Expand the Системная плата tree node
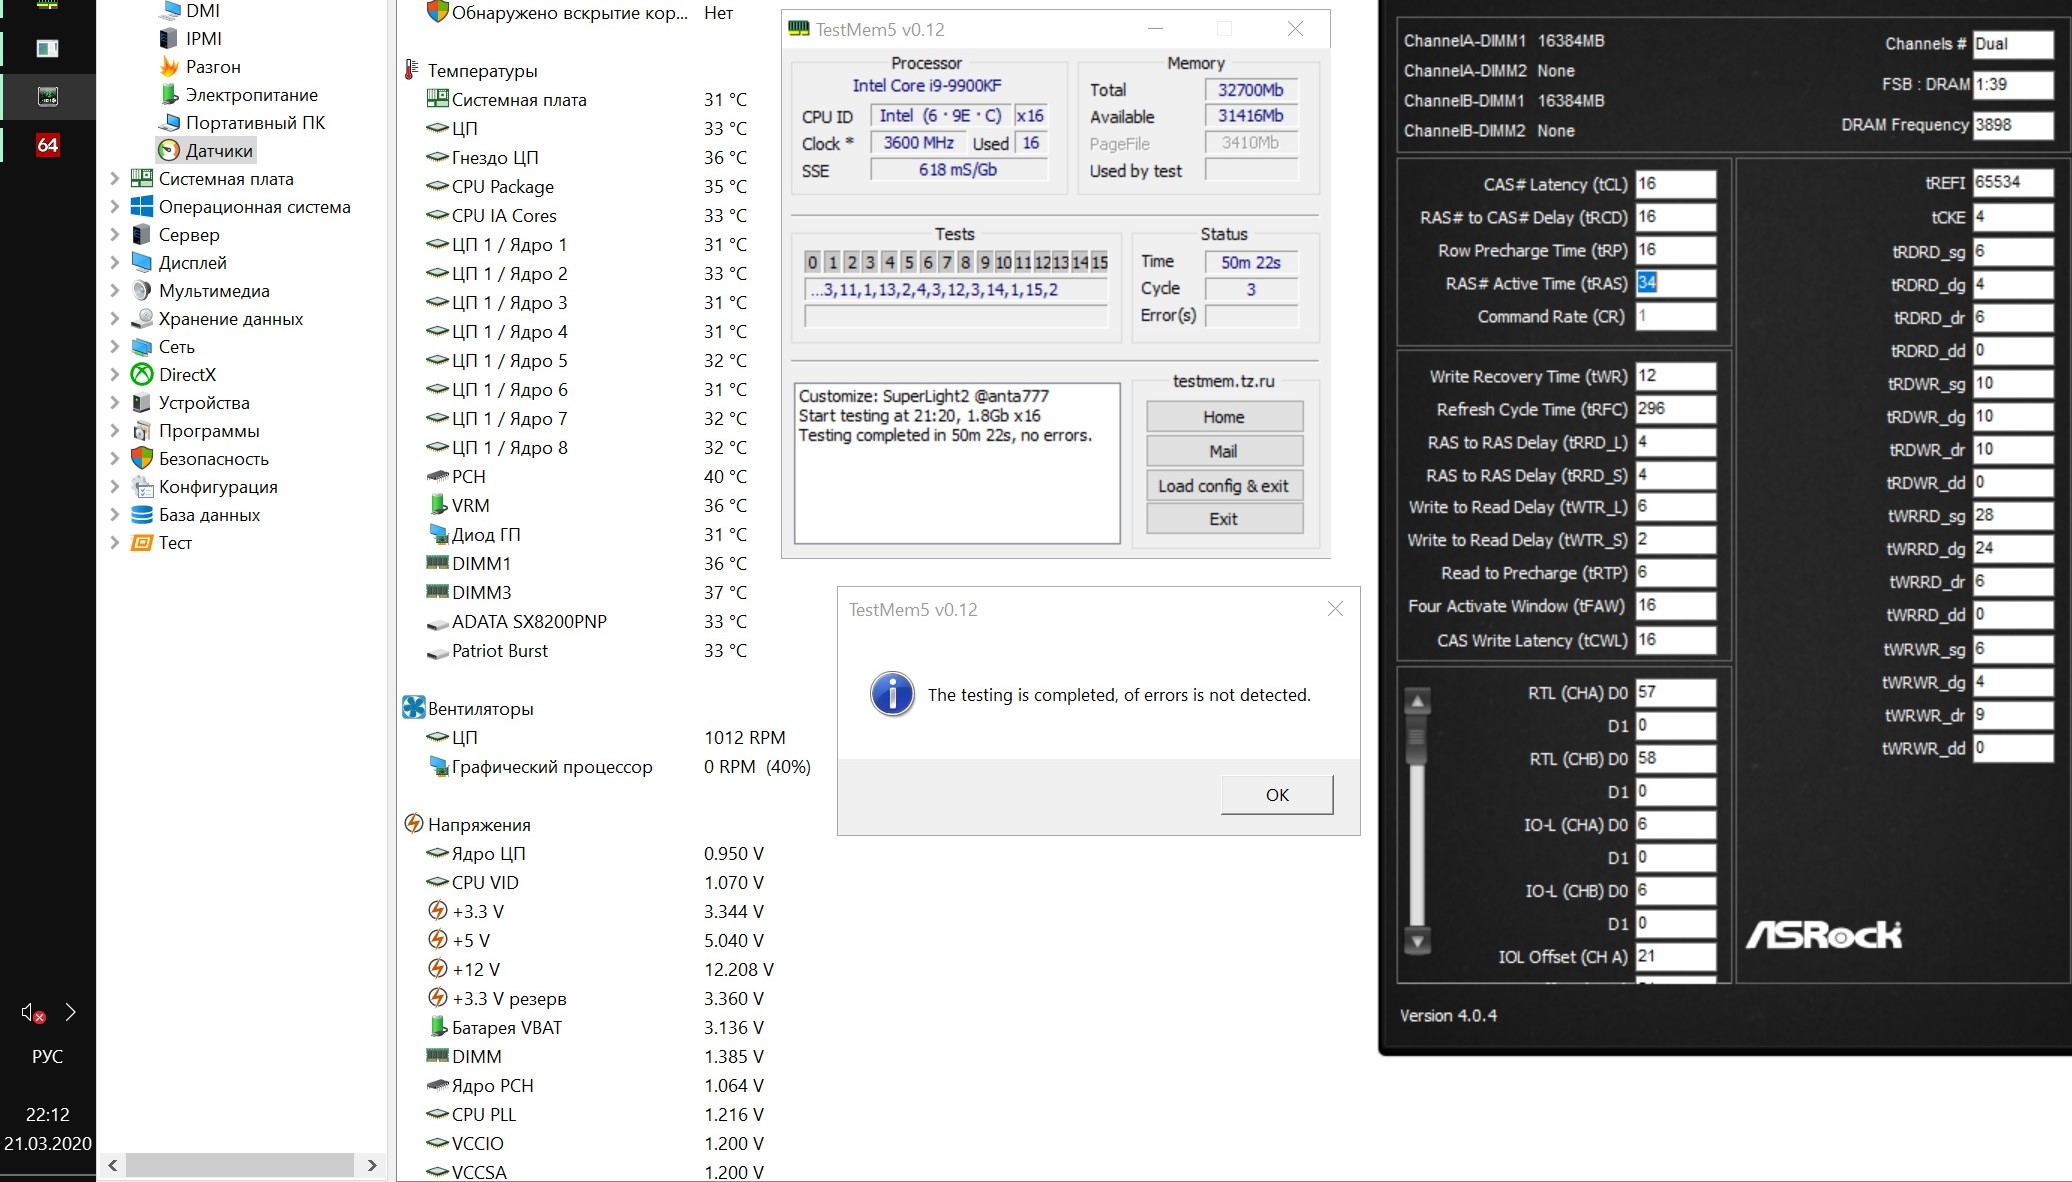This screenshot has height=1182, width=2072. coord(114,179)
